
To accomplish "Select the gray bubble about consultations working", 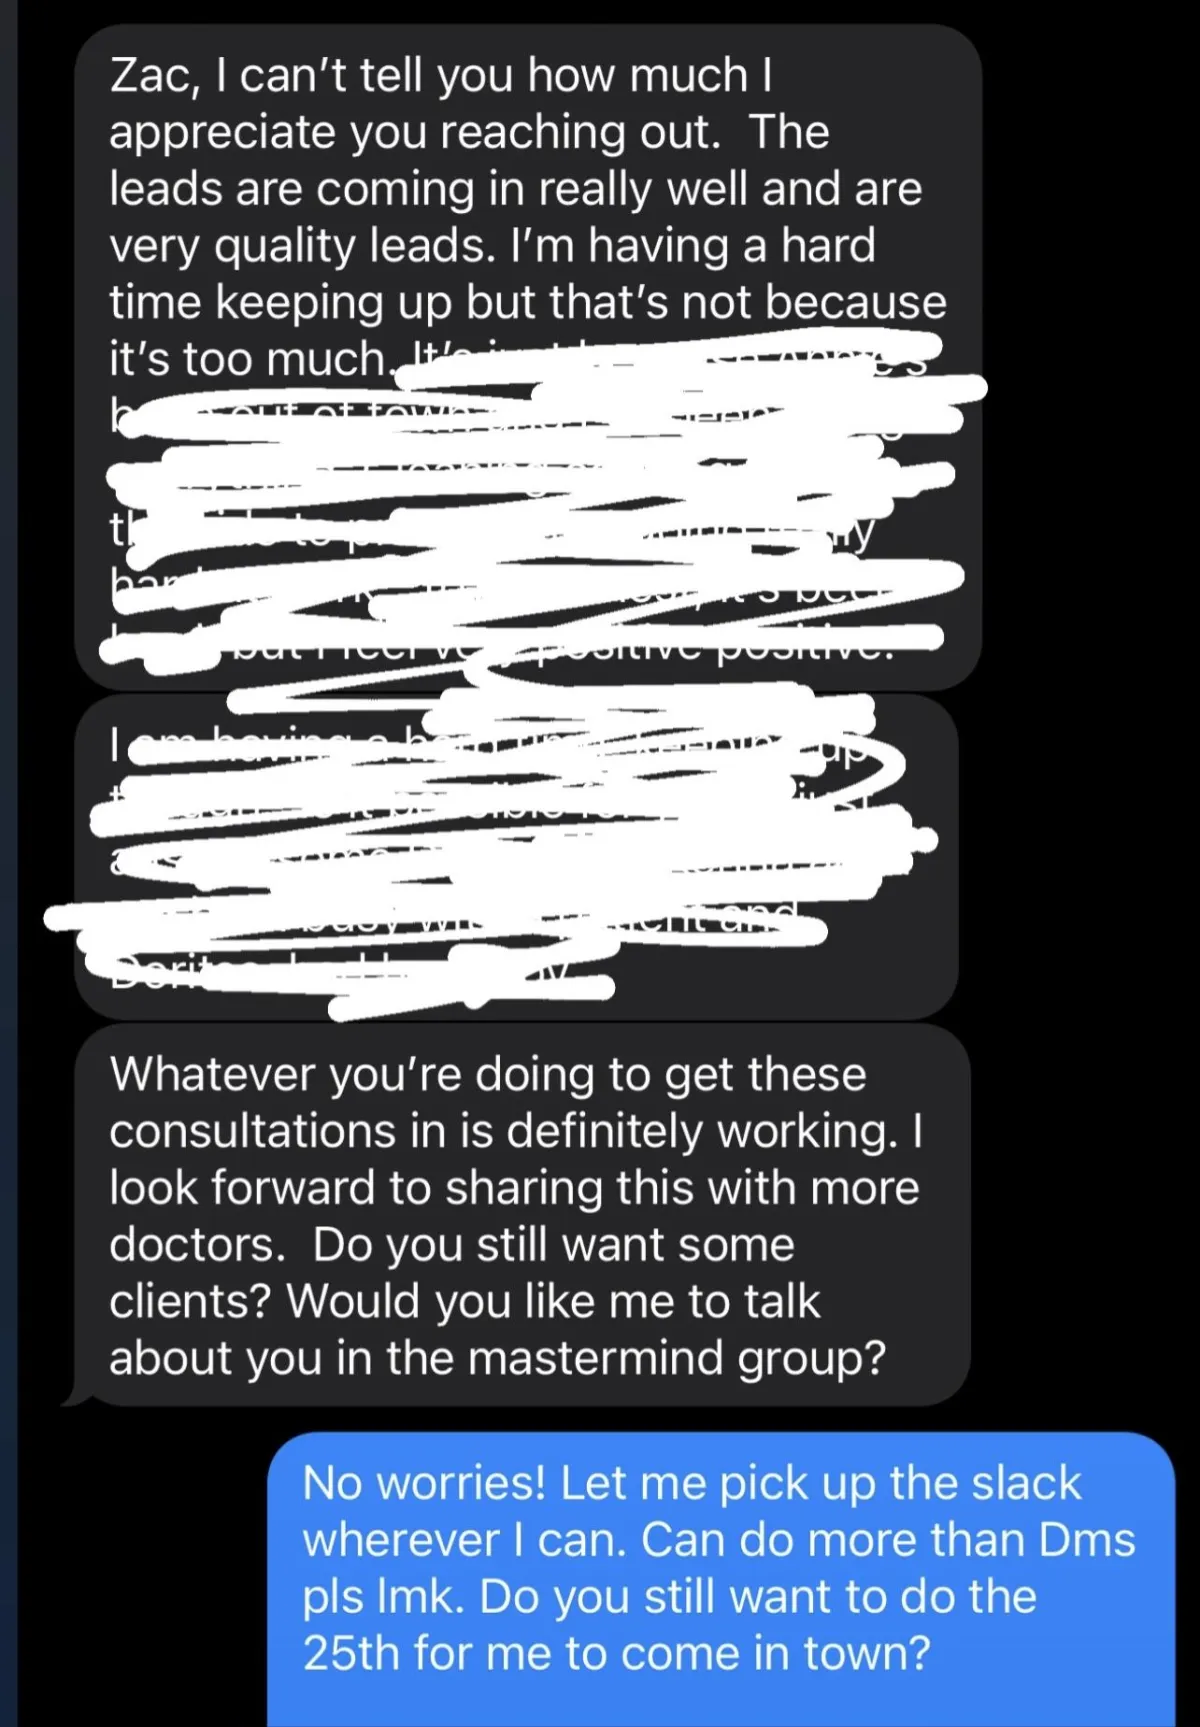I will pyautogui.click(x=520, y=1215).
